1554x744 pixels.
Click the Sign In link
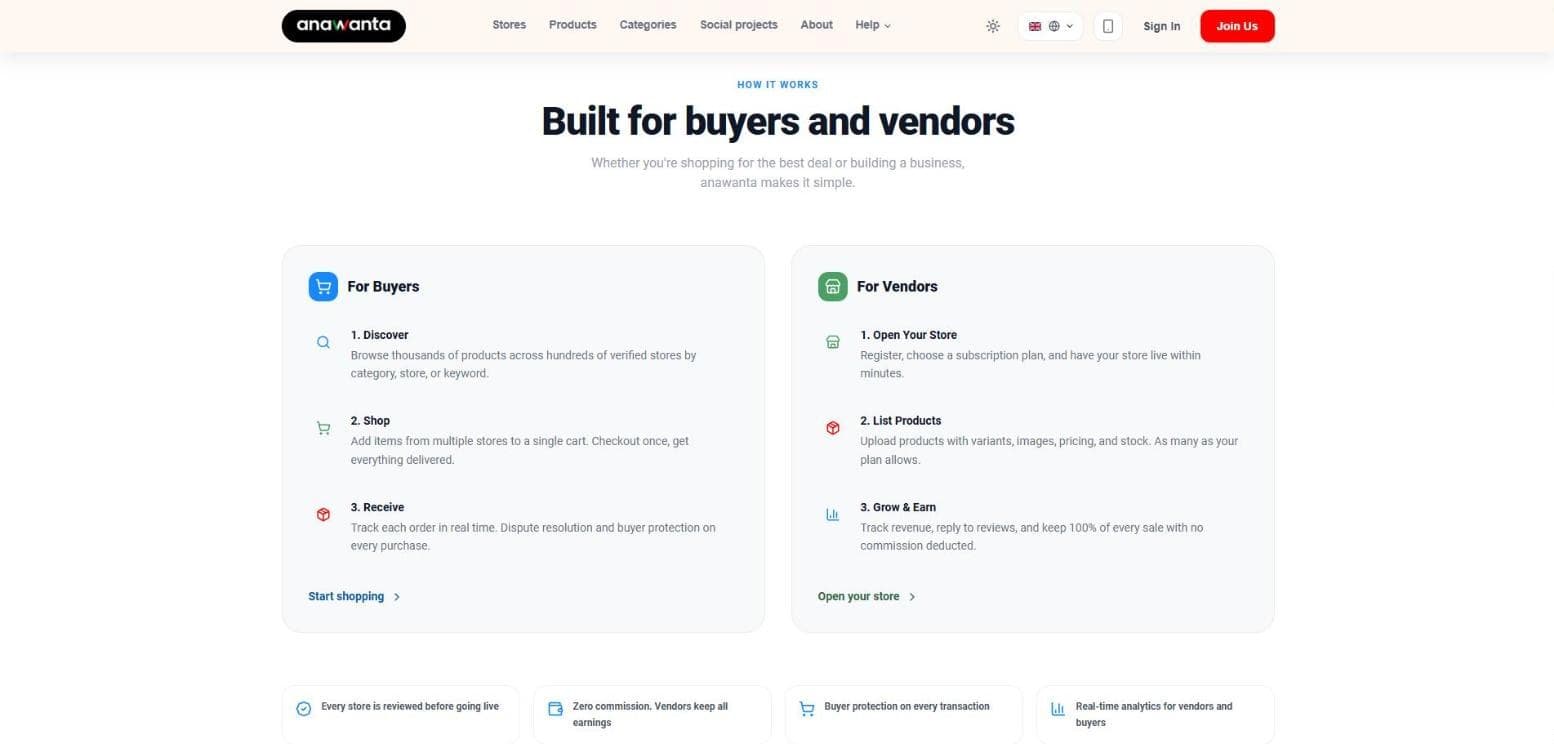click(x=1162, y=26)
